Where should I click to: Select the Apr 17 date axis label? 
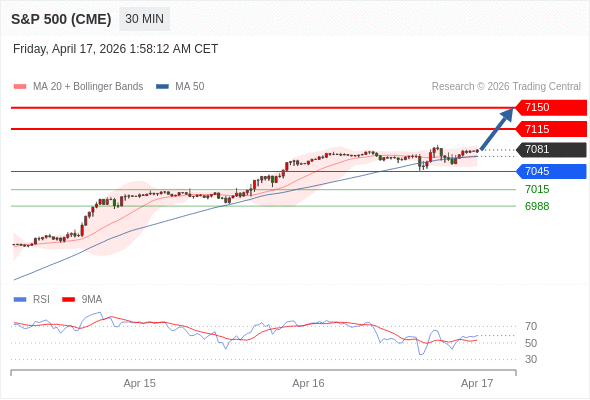477,383
